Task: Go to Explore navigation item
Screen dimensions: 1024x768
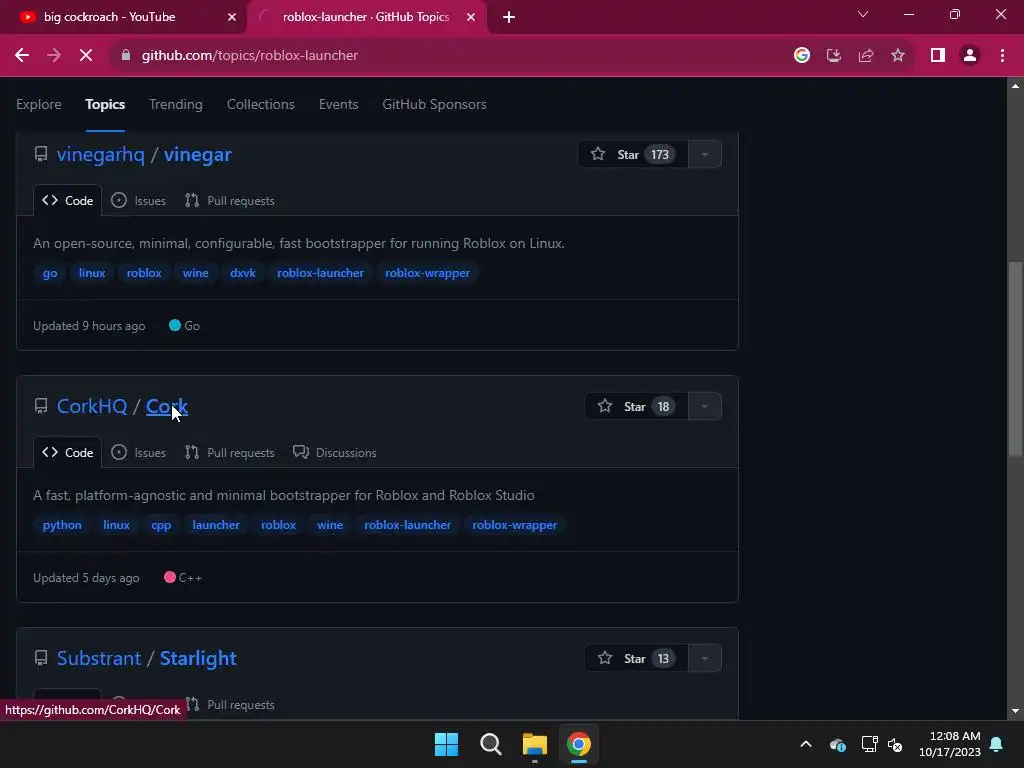Action: [39, 104]
